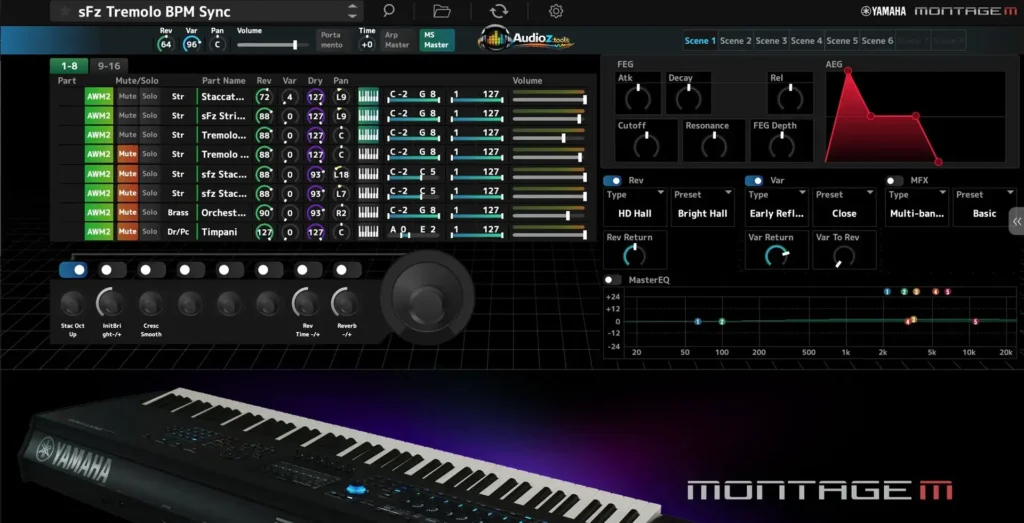Click the Var To Rev knob
Screen dimensions: 1024x523
coord(844,255)
